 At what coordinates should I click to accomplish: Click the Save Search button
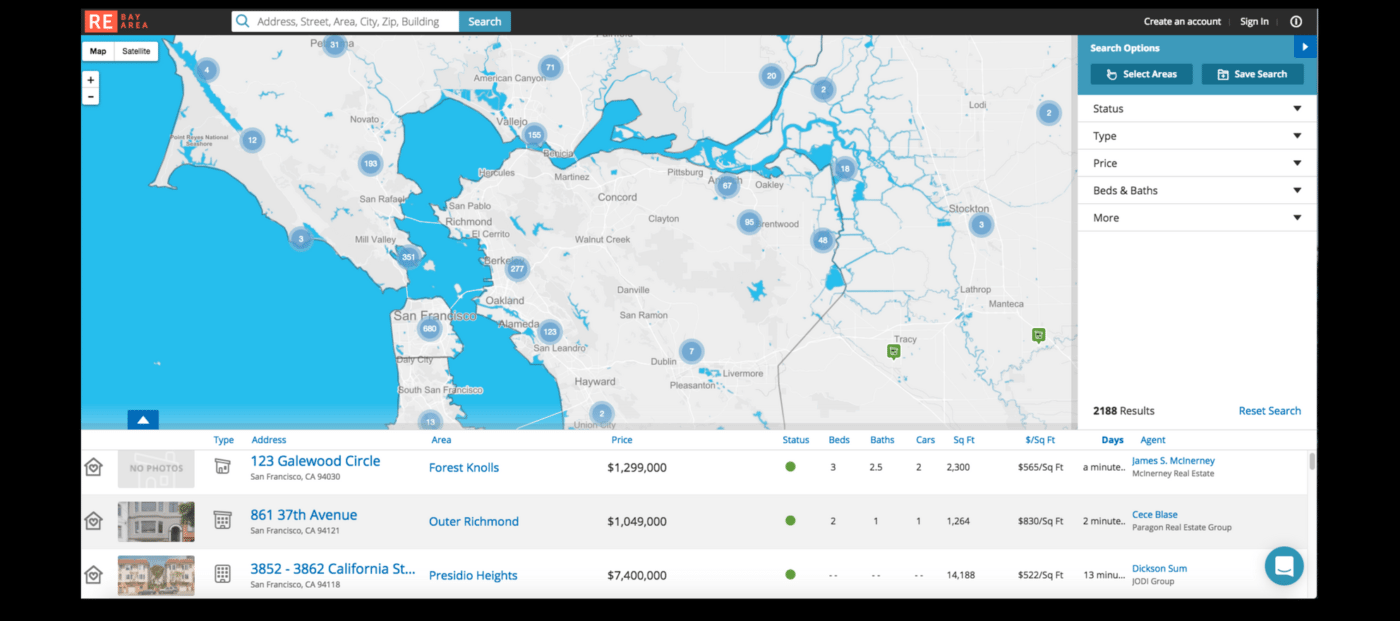(x=1252, y=74)
